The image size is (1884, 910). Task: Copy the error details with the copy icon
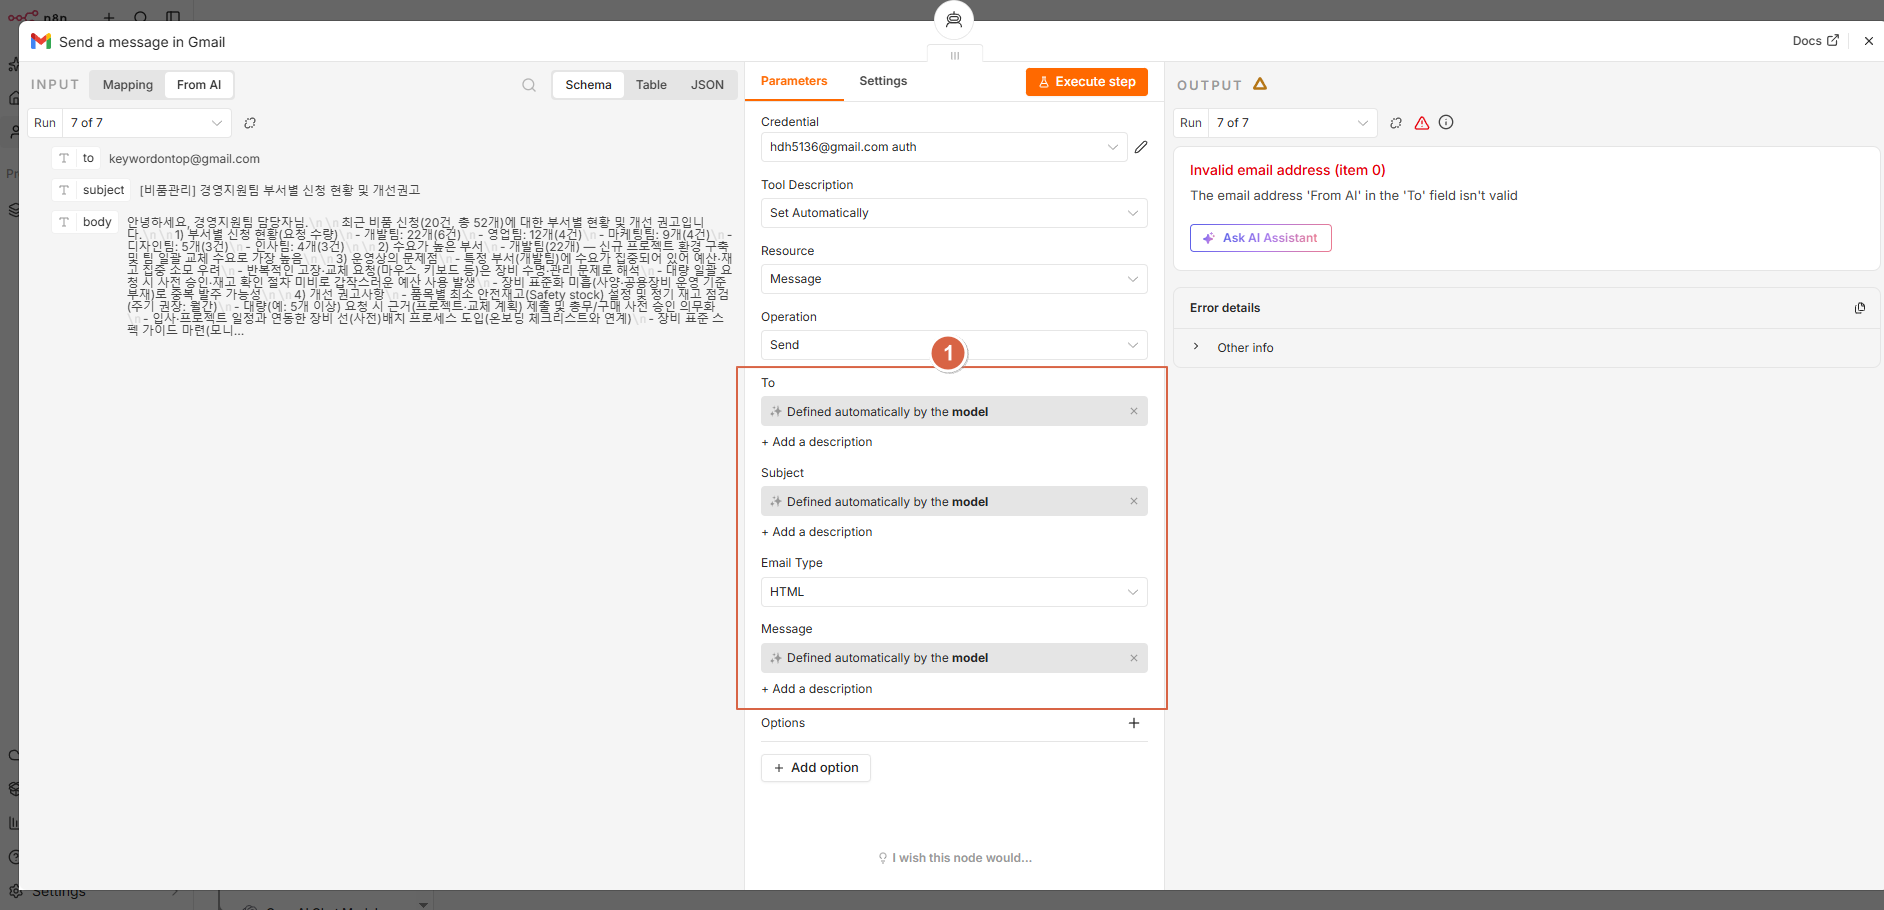tap(1860, 308)
